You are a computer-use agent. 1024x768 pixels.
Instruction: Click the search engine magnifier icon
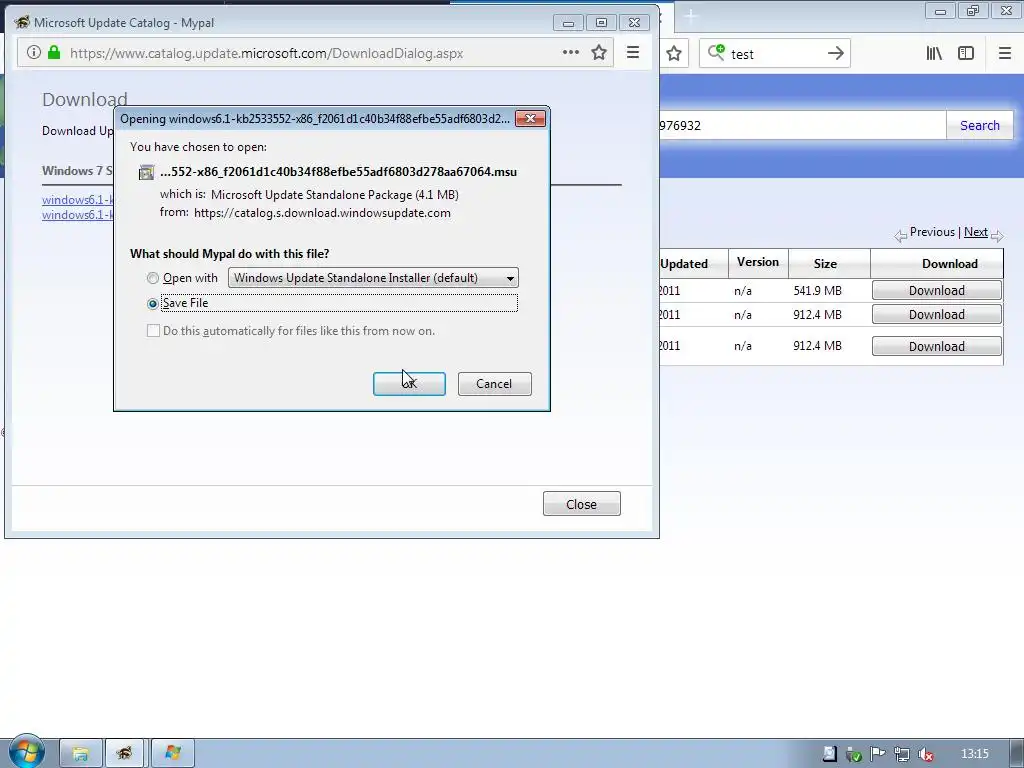click(716, 53)
